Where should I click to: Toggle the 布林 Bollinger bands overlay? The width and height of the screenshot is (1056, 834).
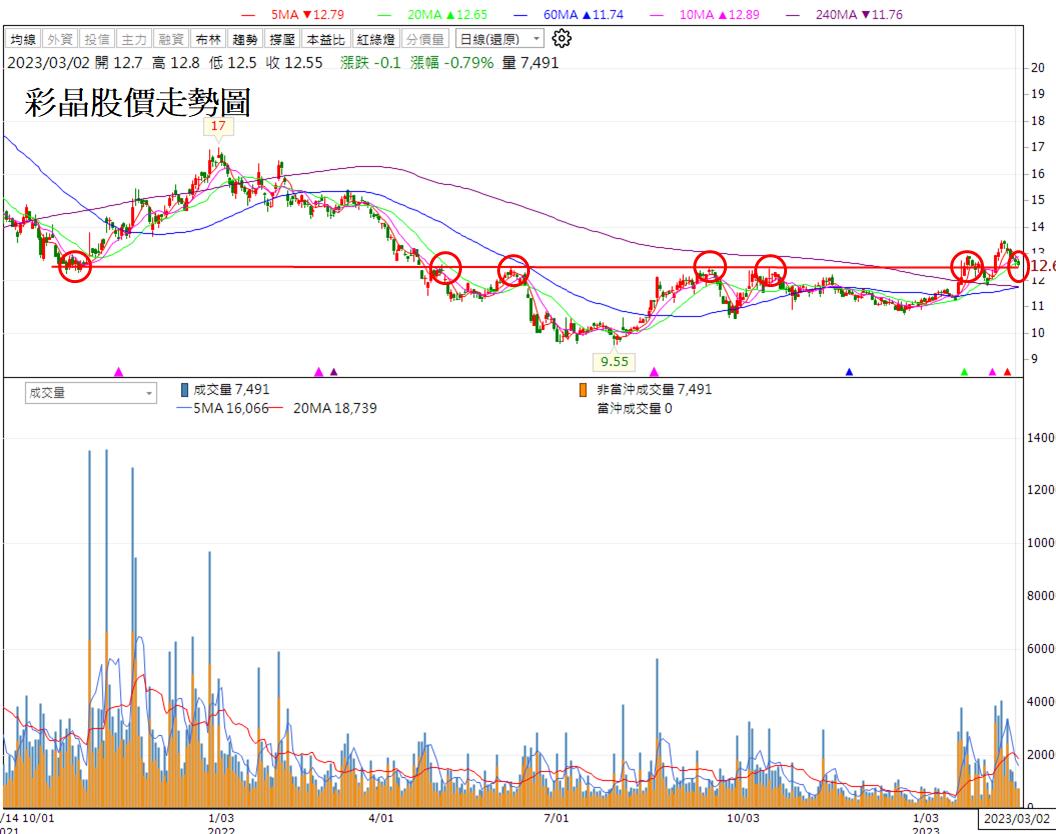point(206,39)
